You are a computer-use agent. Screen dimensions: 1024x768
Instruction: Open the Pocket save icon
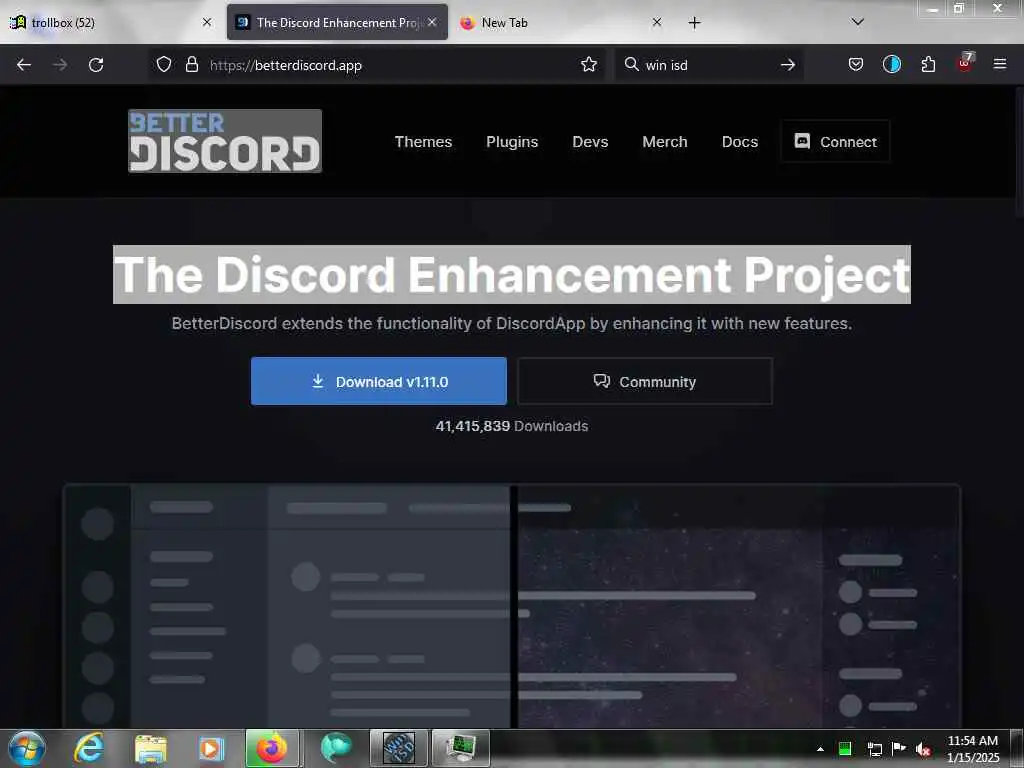tap(856, 65)
